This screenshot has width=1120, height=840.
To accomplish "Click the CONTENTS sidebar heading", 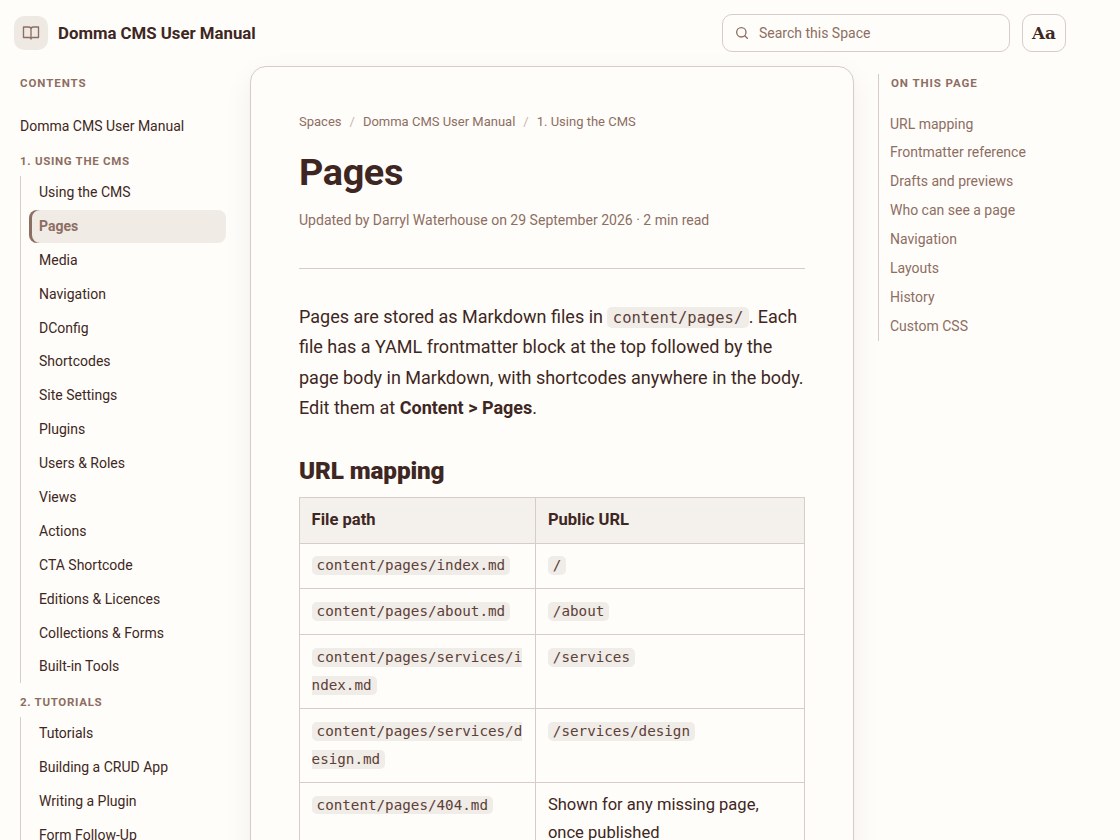I will [53, 83].
